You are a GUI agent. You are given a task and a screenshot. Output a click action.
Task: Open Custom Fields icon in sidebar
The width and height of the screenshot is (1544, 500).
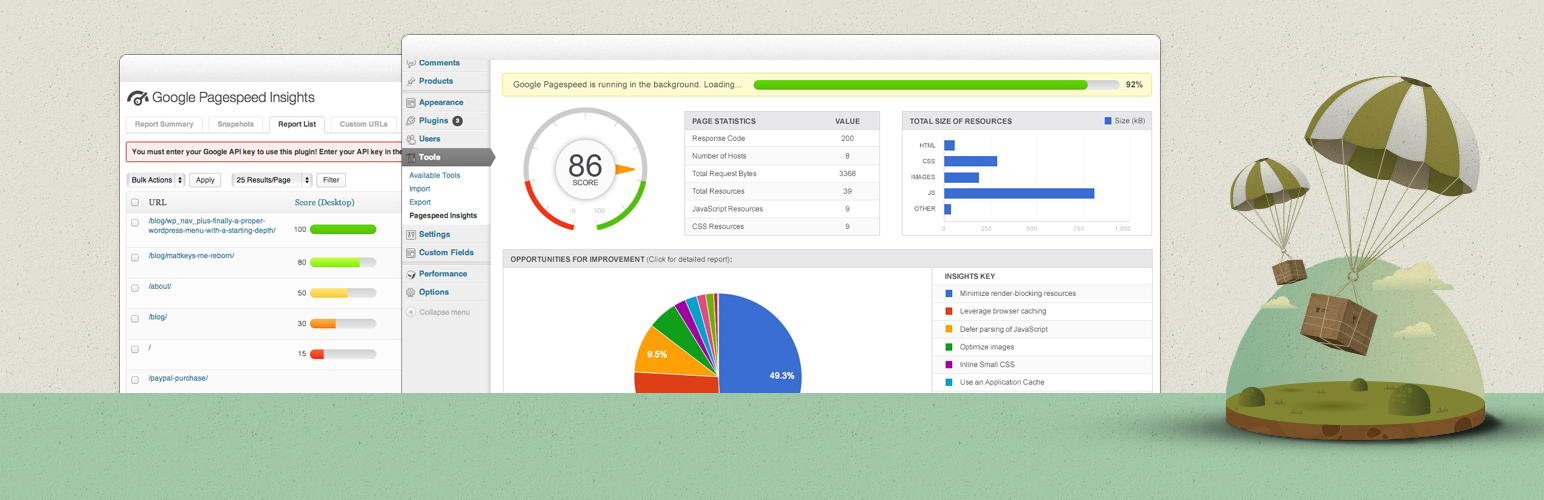pos(411,253)
